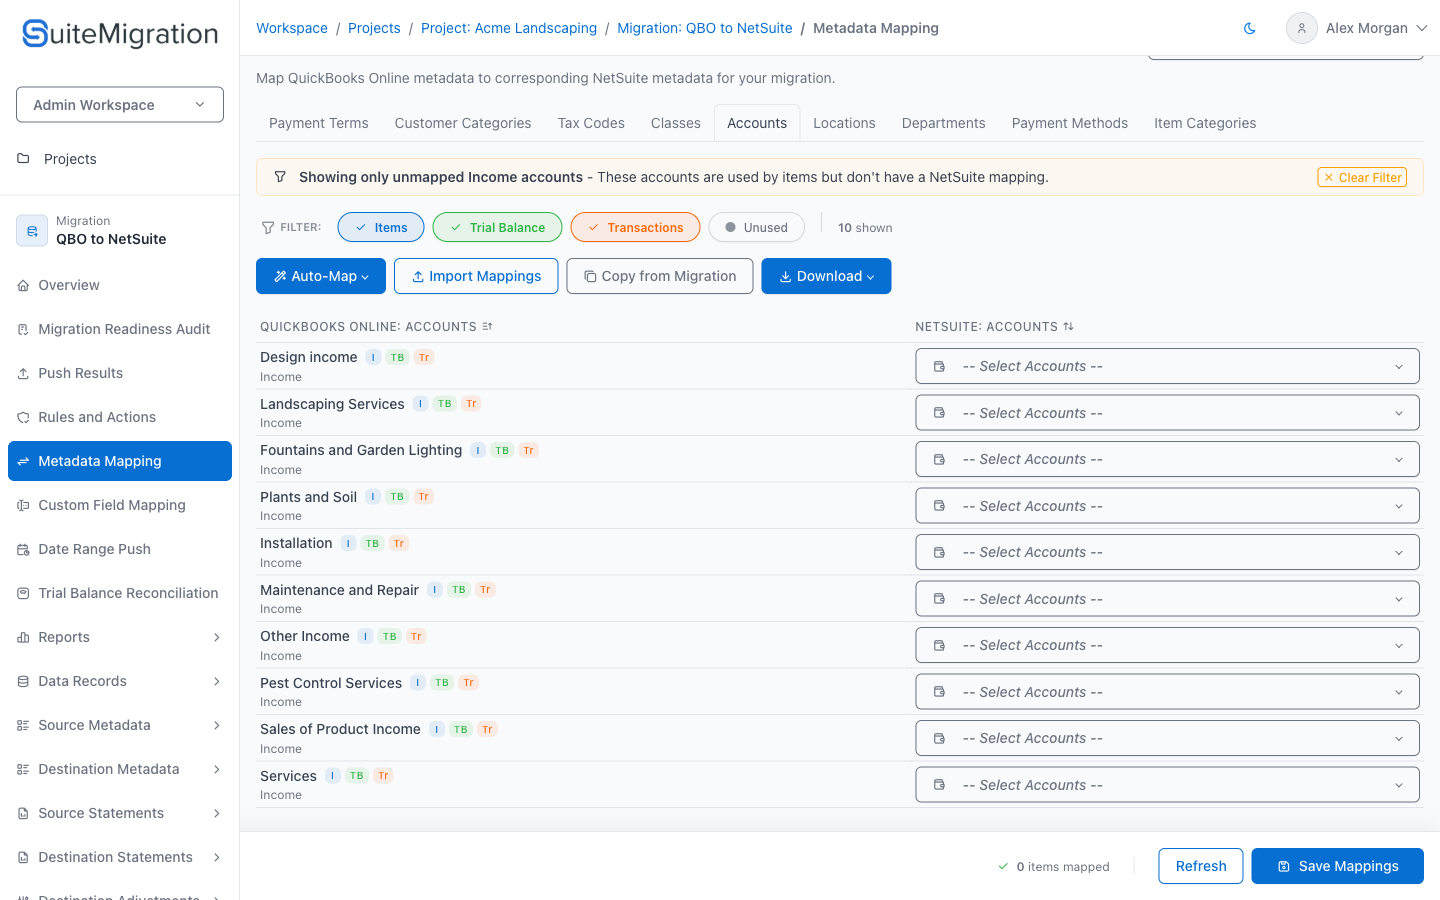This screenshot has height=900, width=1440.
Task: Switch to the Tax Codes tab
Action: pyautogui.click(x=591, y=123)
